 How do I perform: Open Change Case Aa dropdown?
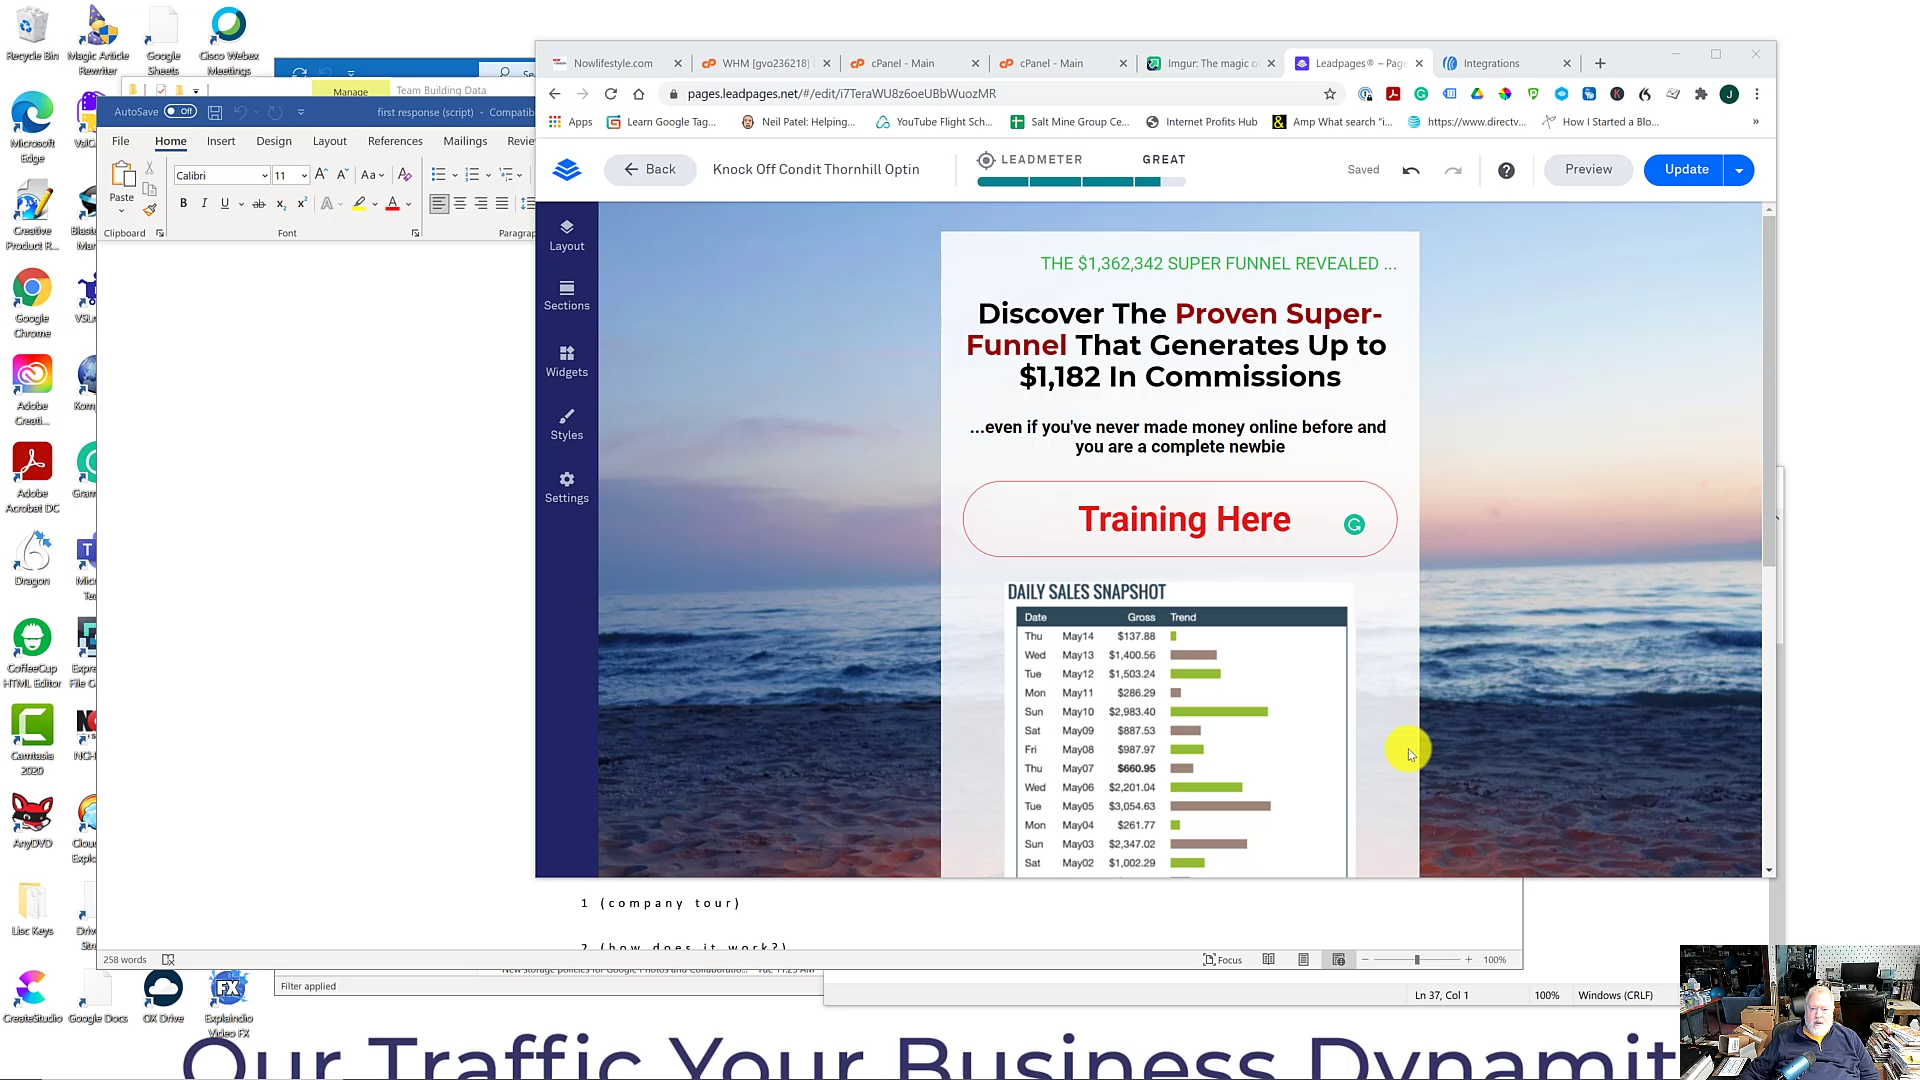pyautogui.click(x=372, y=175)
